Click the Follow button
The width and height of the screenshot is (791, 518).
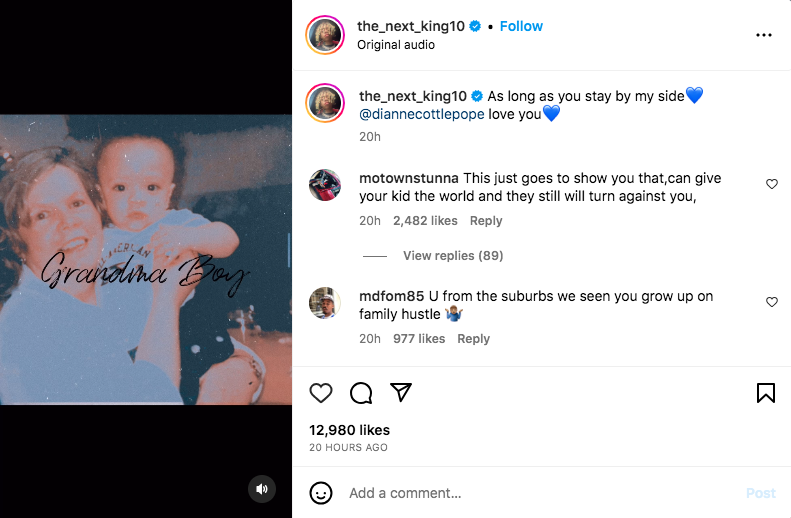coord(521,26)
